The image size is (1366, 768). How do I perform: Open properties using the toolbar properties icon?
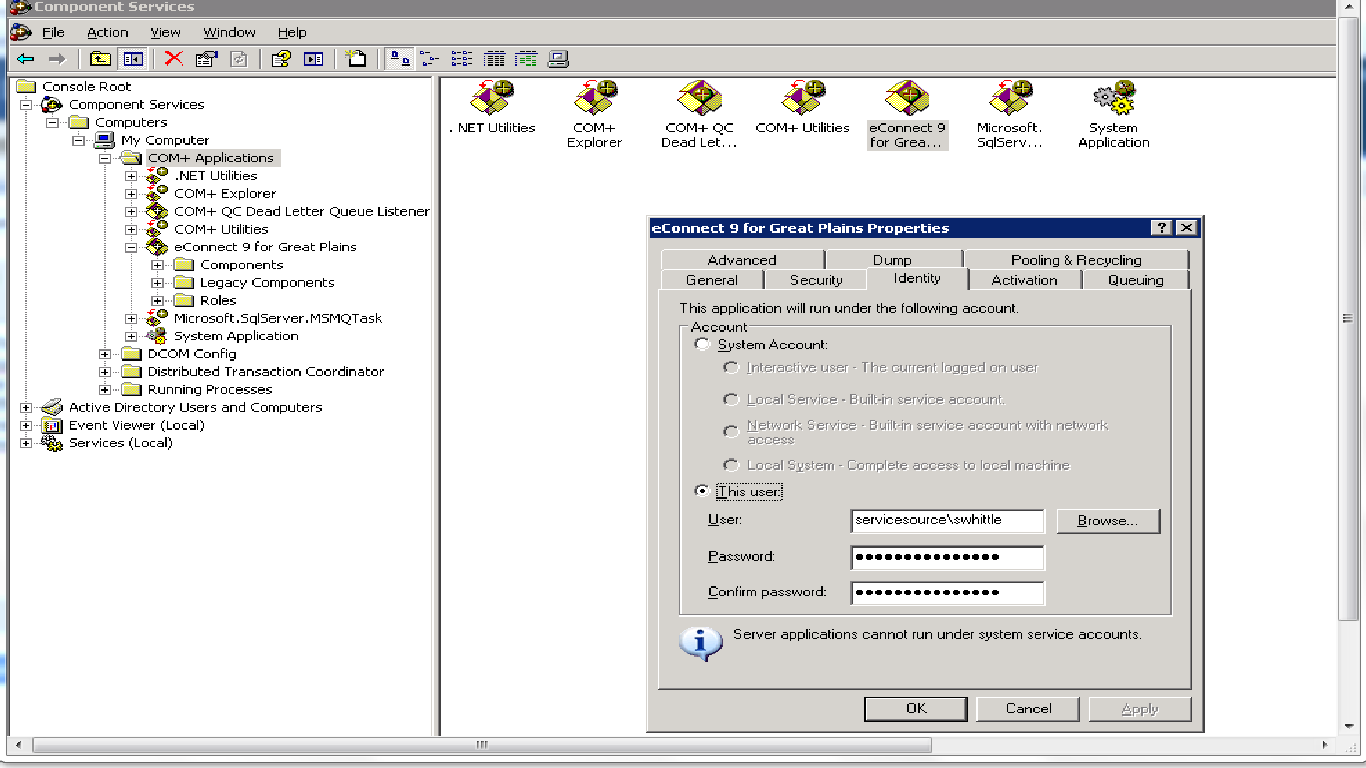pyautogui.click(x=205, y=58)
